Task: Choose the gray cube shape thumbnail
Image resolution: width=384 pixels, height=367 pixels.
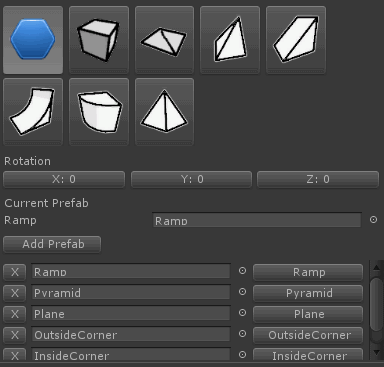Action: click(x=99, y=40)
